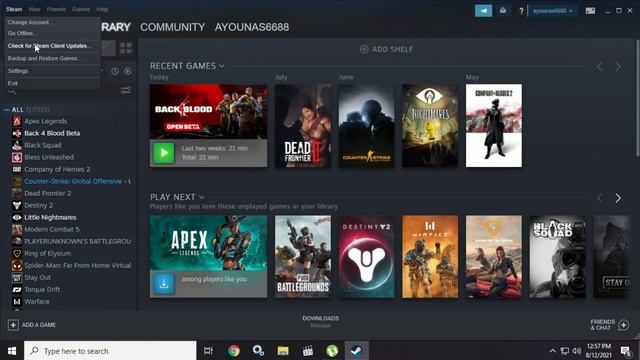Open PUBG Battlegrounds cover in Play Next

(x=303, y=257)
